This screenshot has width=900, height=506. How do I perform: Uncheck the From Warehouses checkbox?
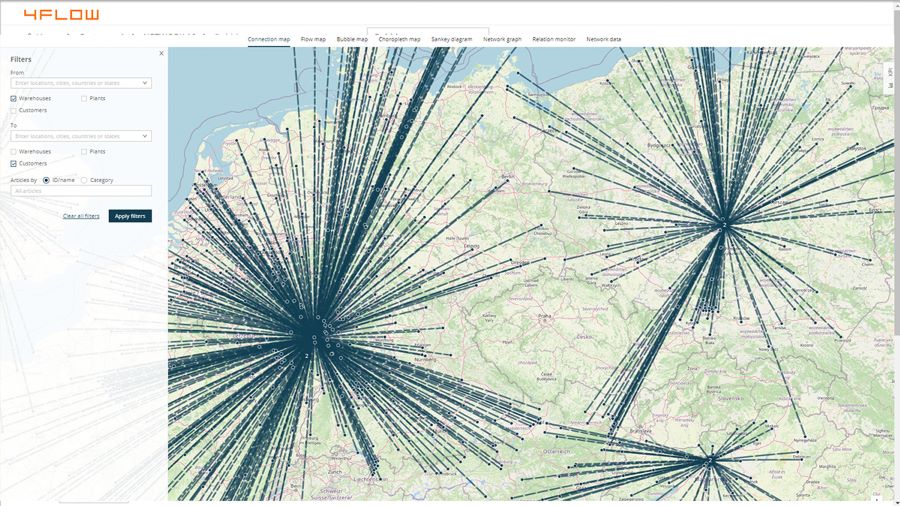tap(14, 98)
